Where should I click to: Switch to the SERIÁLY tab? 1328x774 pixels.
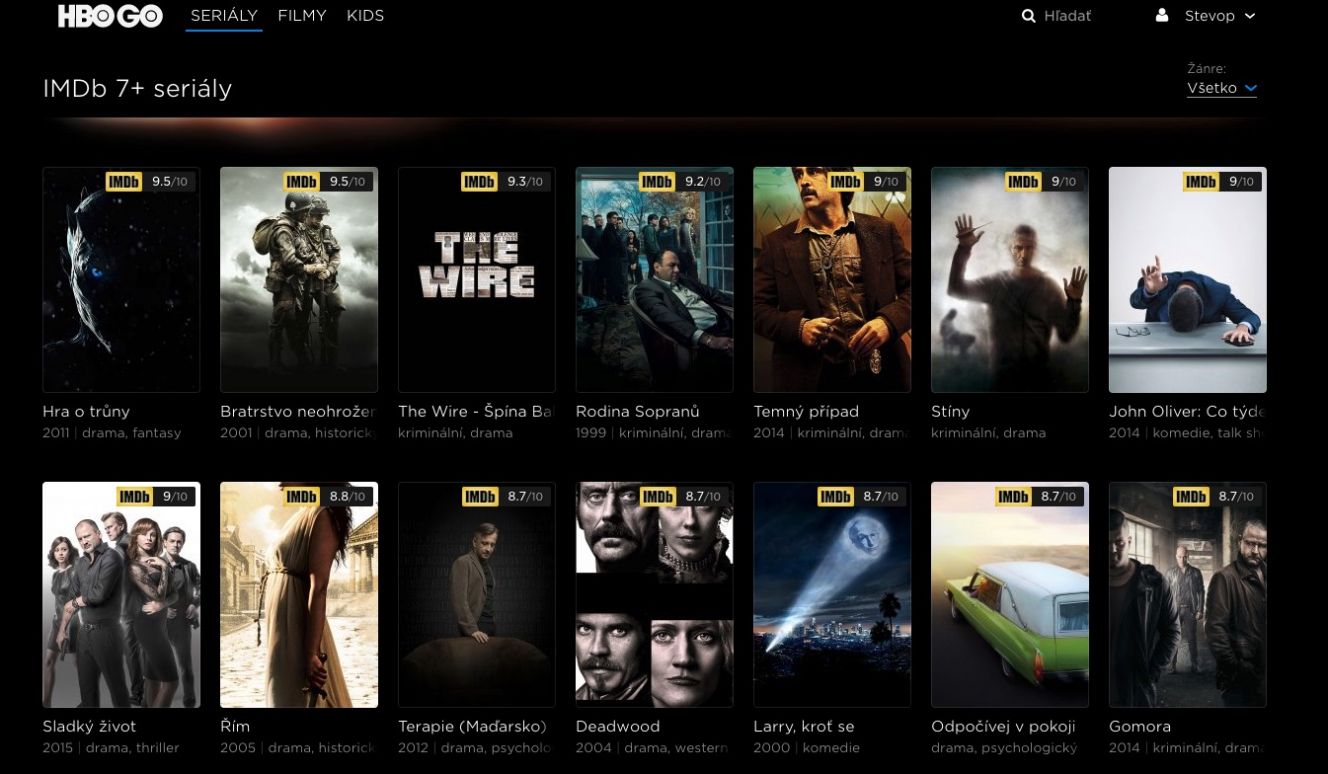tap(224, 16)
